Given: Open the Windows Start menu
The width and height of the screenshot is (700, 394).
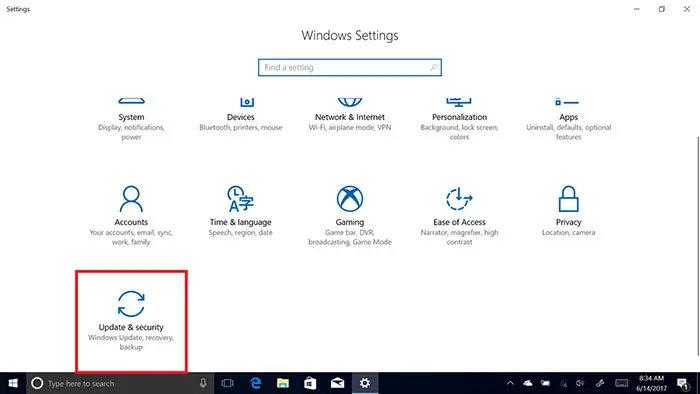Looking at the screenshot, I should (x=13, y=383).
